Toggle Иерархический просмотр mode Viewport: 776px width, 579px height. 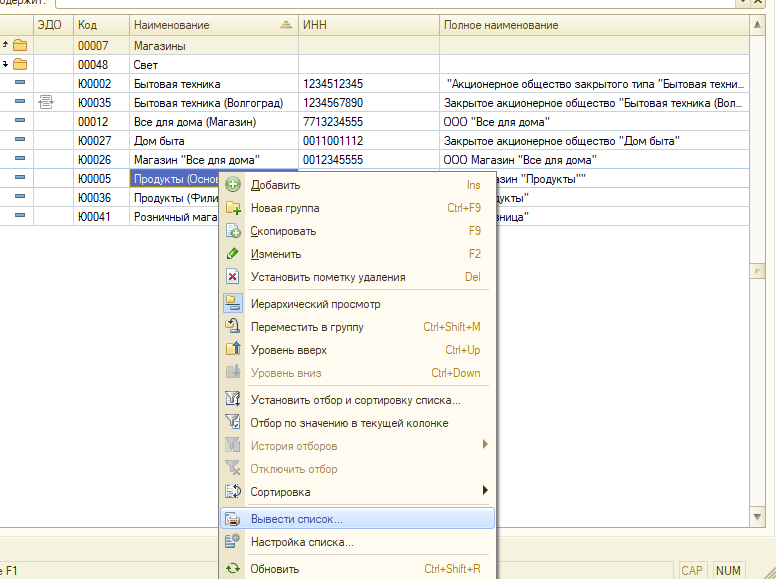coord(357,304)
